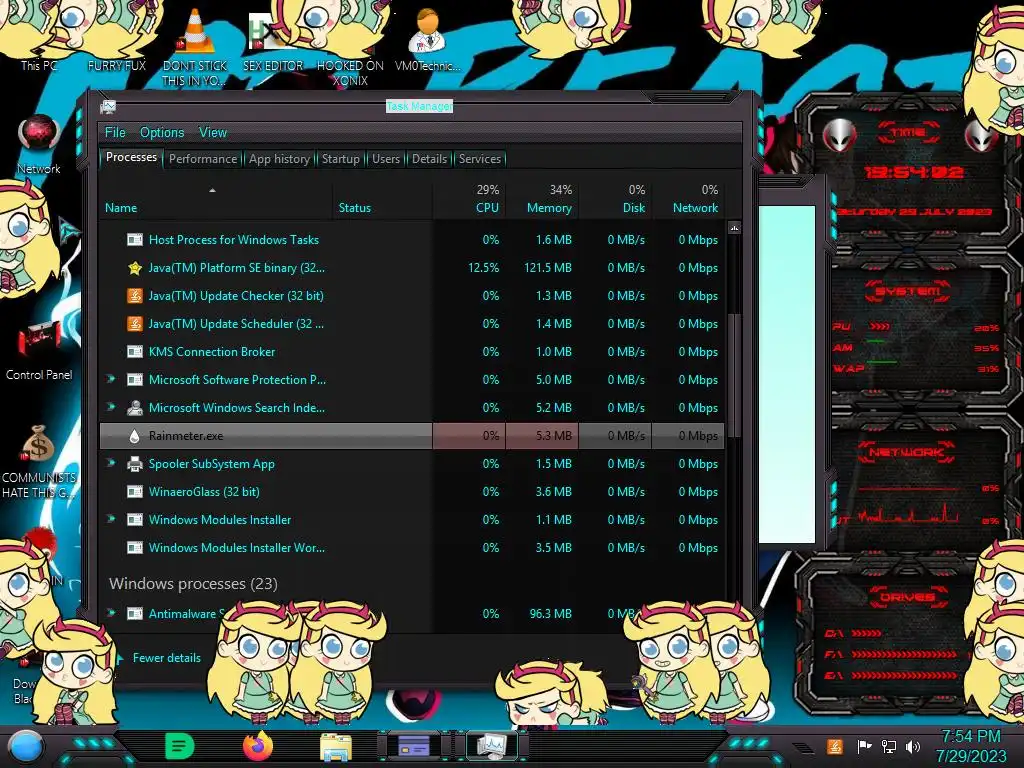Click Java Platform SE binary star icon
The image size is (1024, 768).
coord(135,268)
